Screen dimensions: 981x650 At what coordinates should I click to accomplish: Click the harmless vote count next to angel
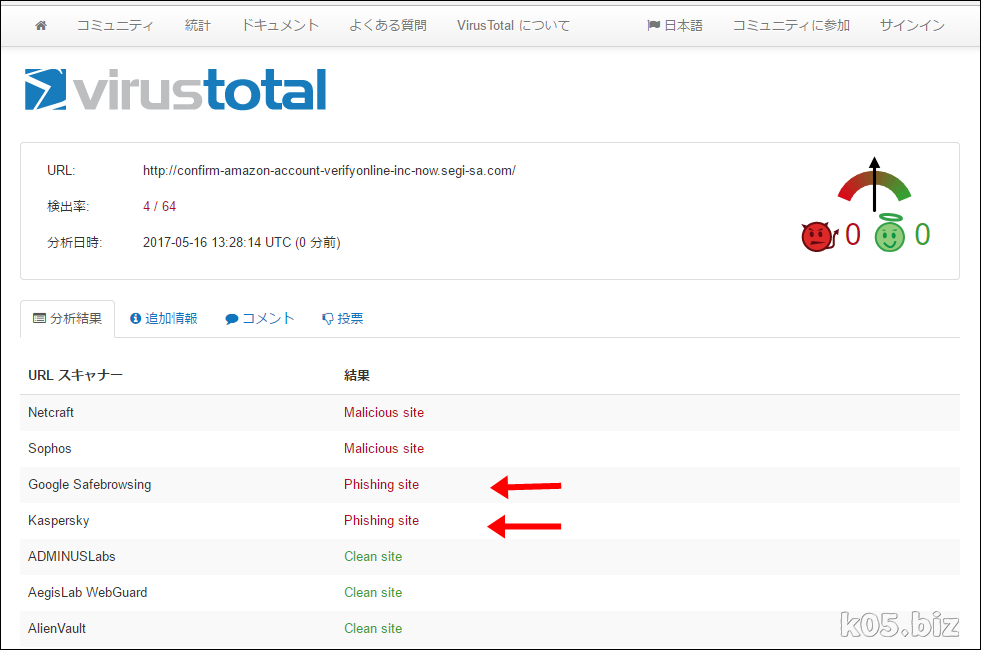(922, 235)
